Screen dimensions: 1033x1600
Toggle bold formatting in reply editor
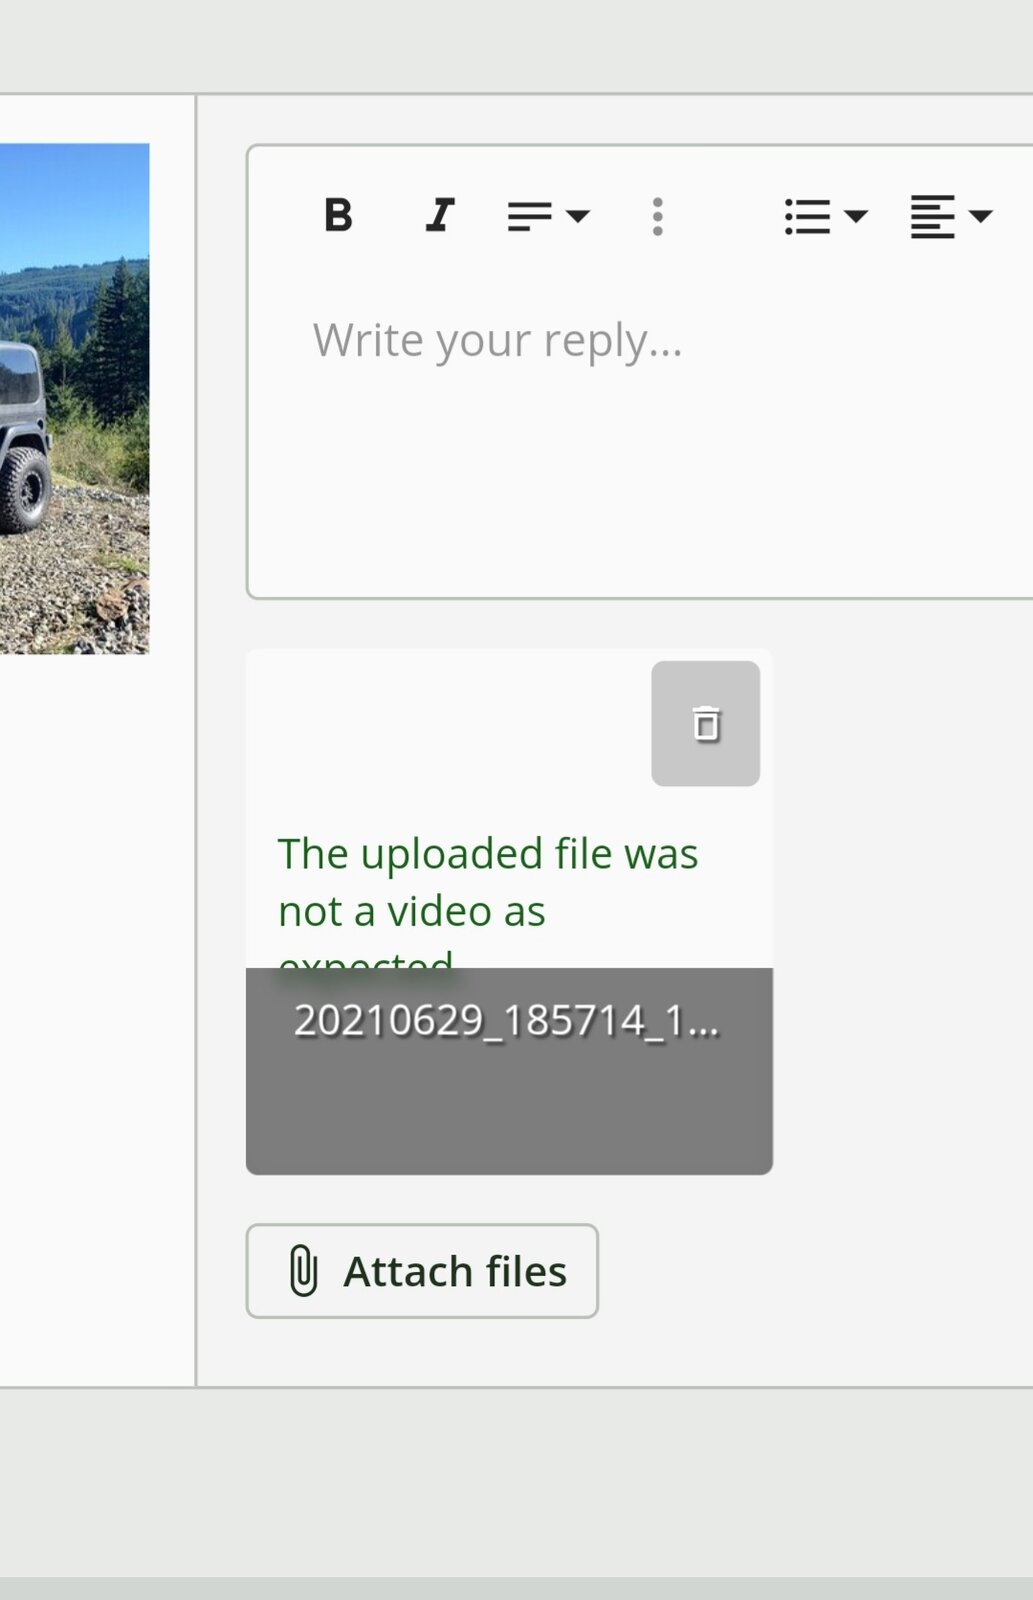[x=339, y=215]
